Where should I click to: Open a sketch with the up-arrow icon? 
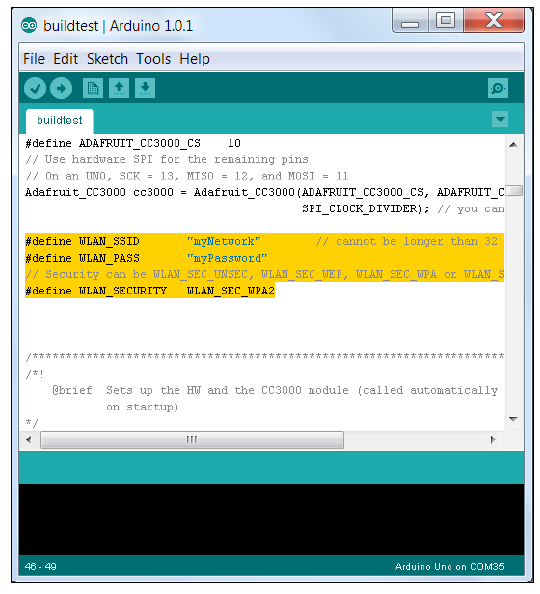[119, 88]
